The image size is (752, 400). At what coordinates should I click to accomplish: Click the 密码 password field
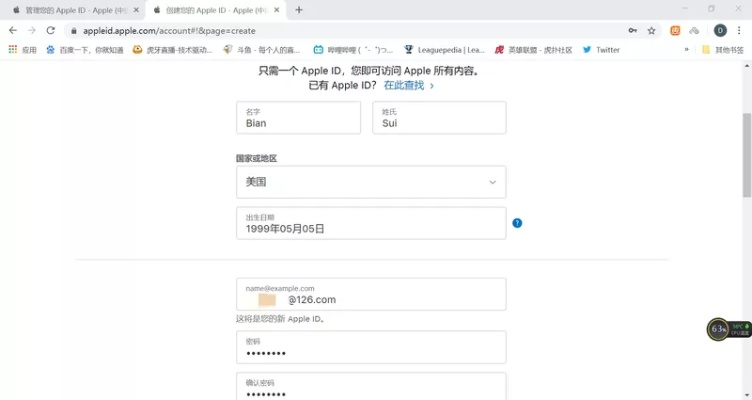(371, 347)
